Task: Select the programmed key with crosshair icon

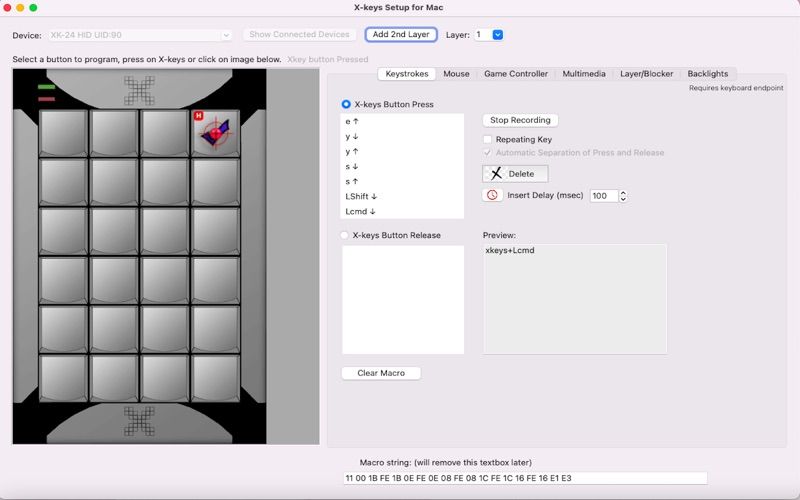Action: (x=215, y=133)
